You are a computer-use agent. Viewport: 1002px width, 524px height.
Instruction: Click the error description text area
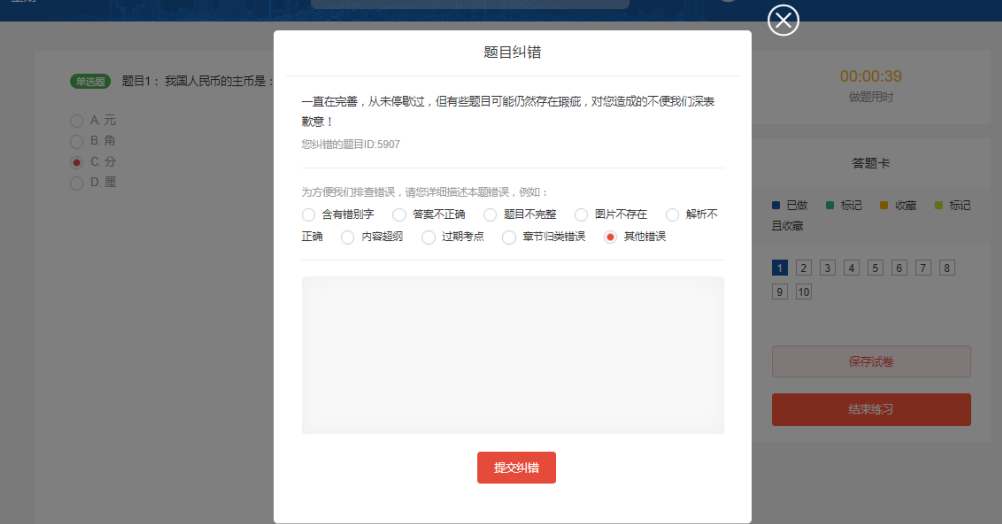(x=513, y=355)
